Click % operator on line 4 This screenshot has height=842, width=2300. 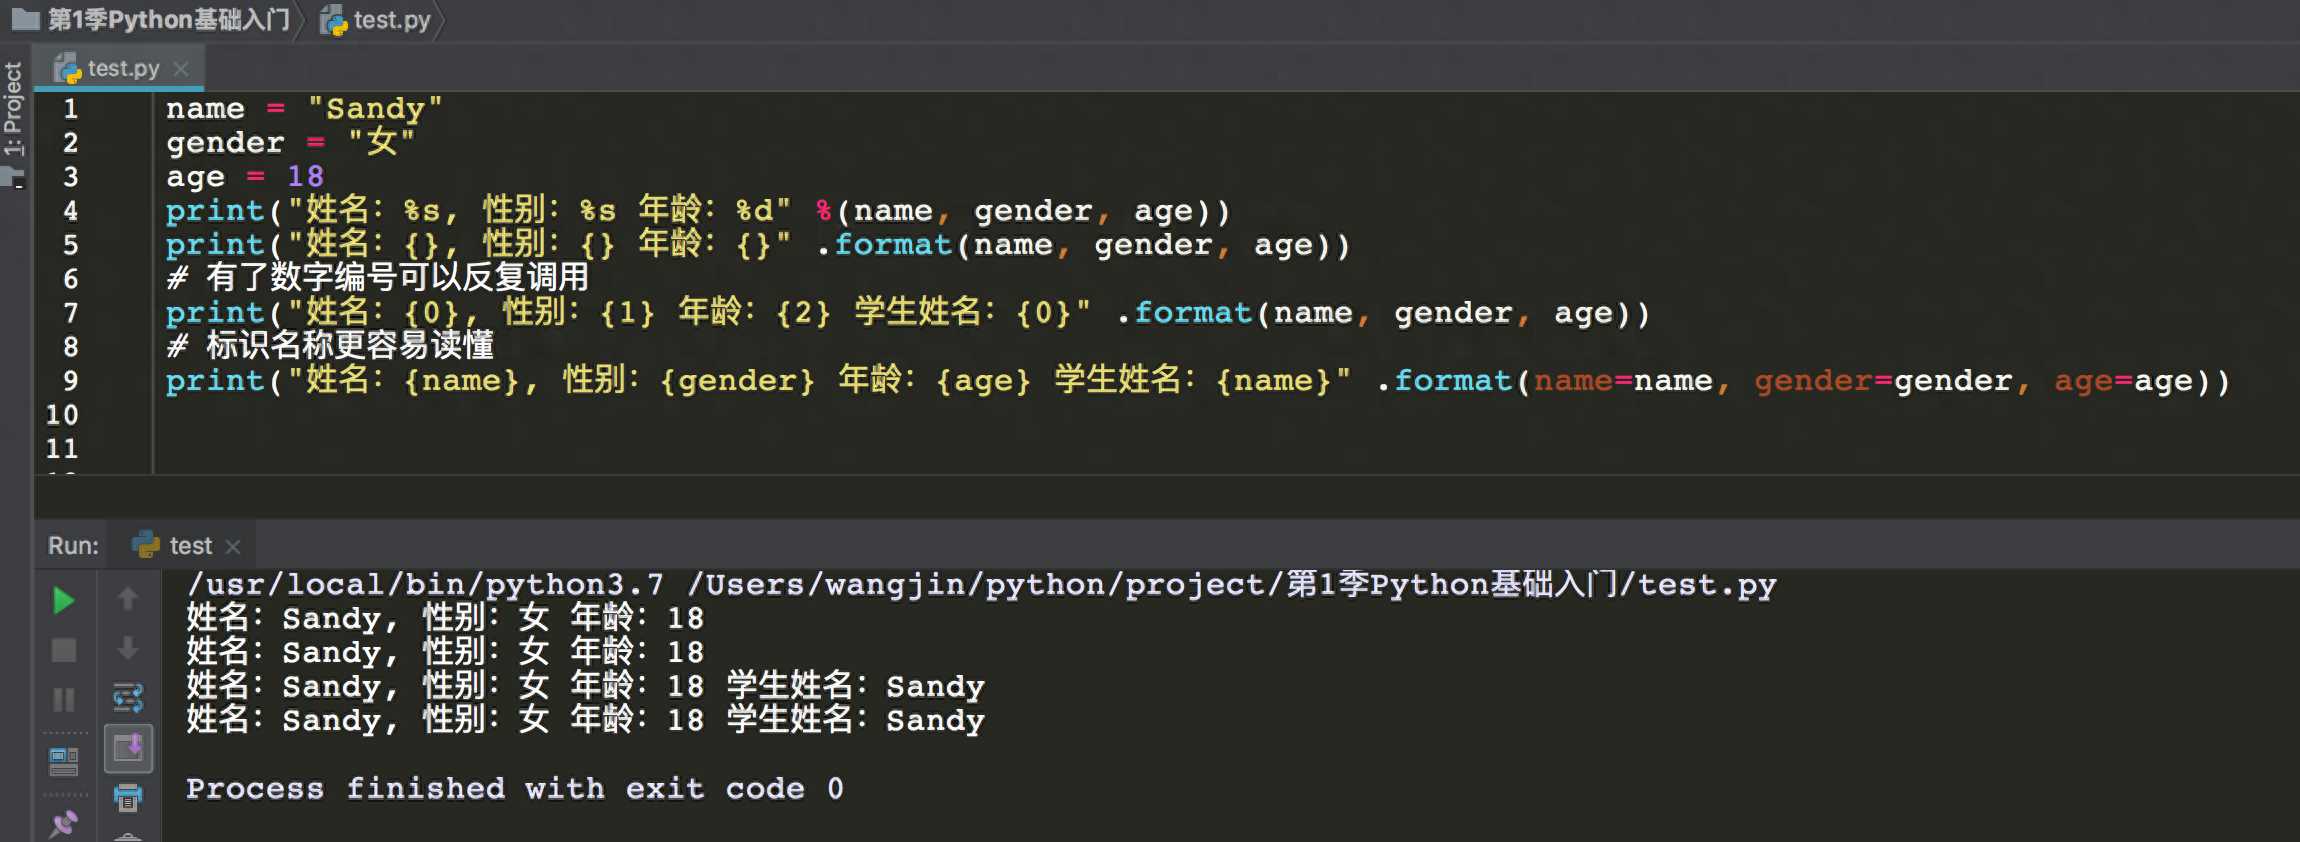pos(823,210)
